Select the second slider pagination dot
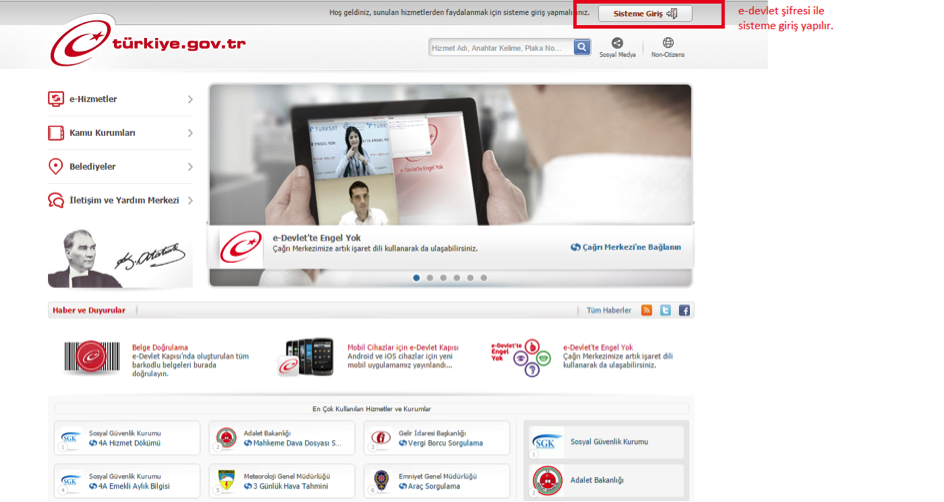This screenshot has height=502, width=944. tap(430, 278)
